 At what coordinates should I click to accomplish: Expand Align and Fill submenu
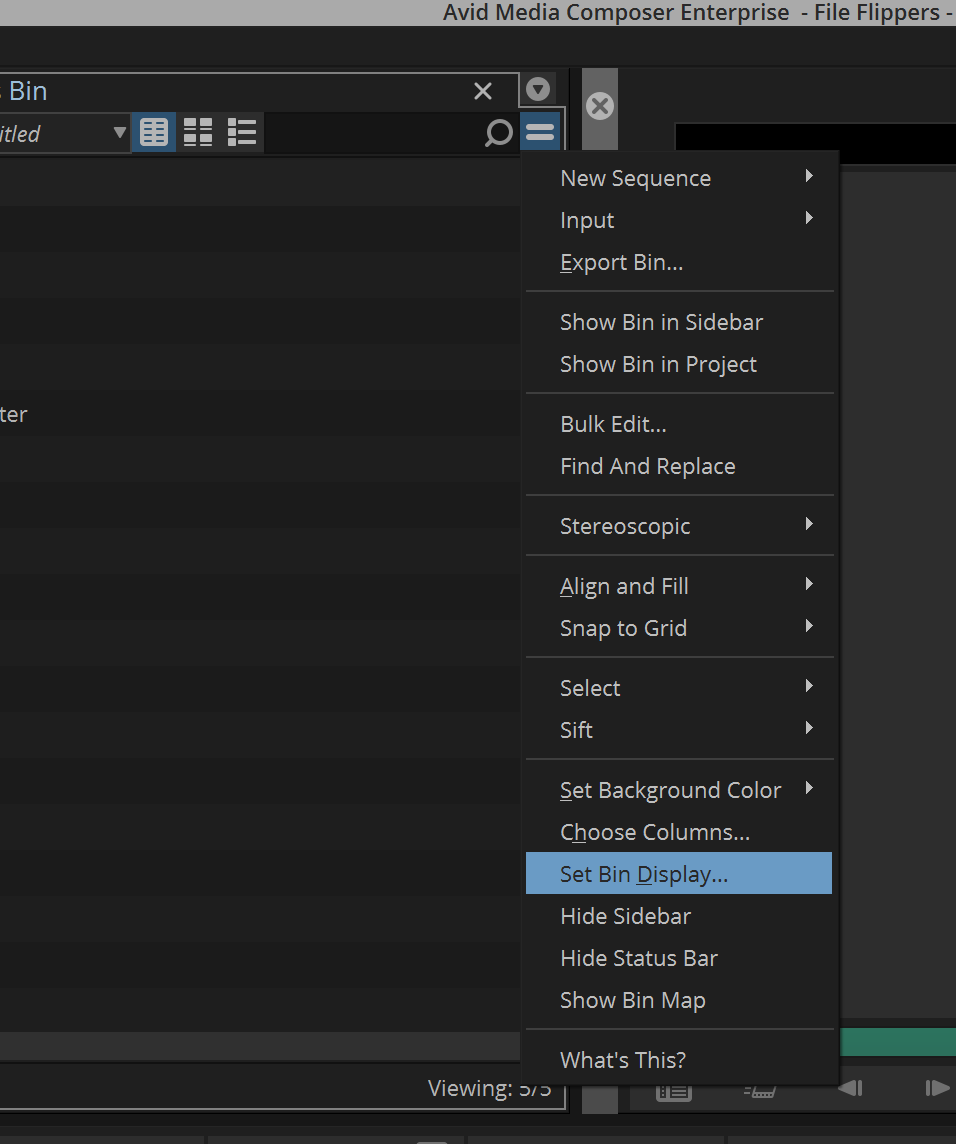coord(679,587)
